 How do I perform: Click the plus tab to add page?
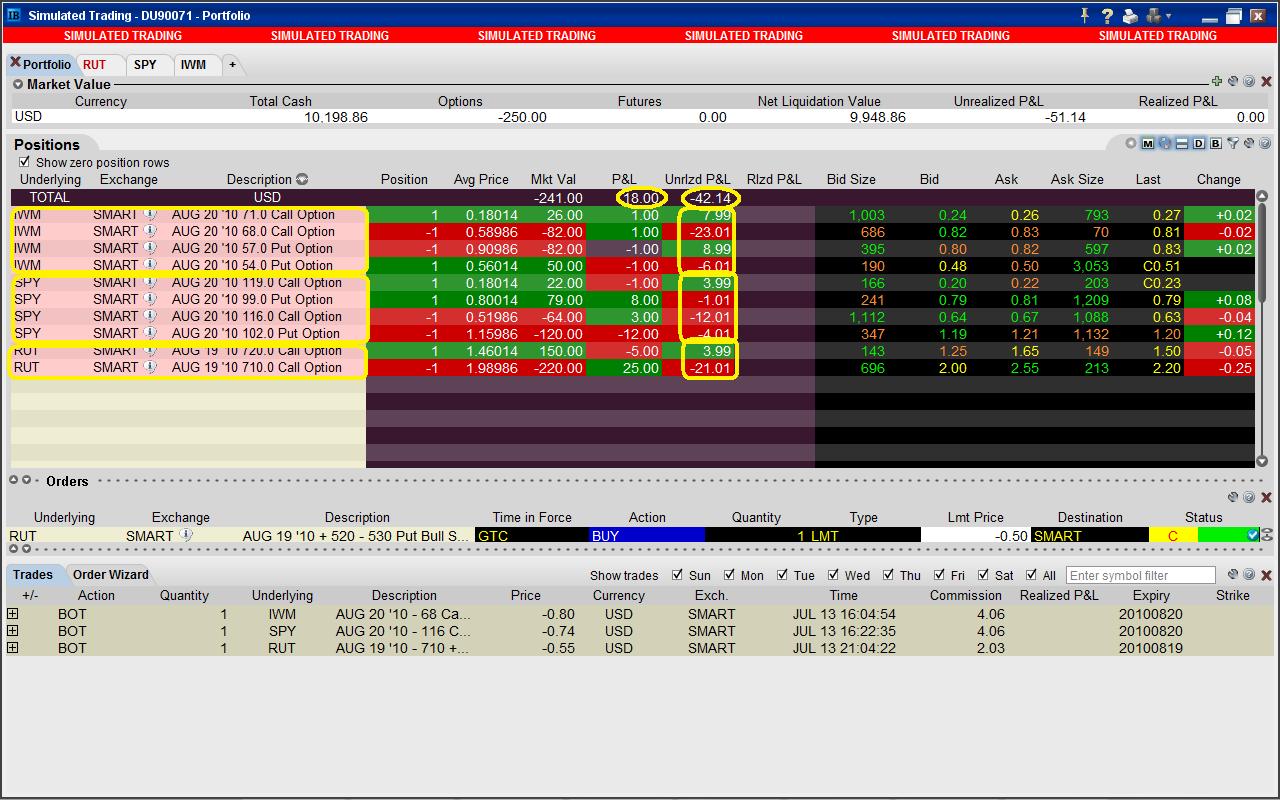232,64
